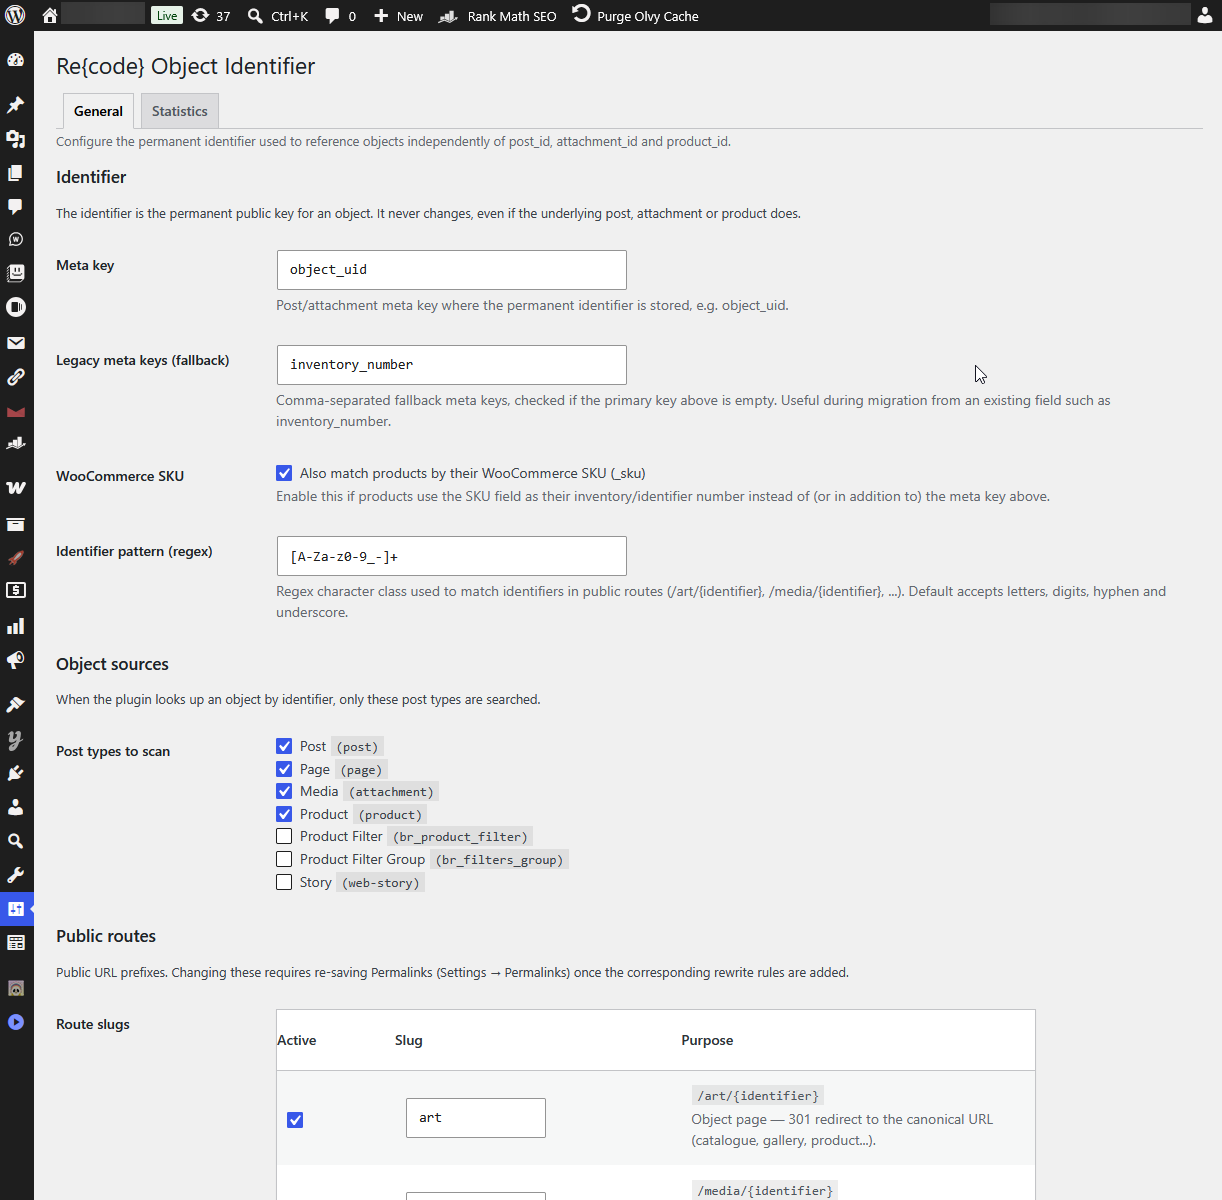The height and width of the screenshot is (1200, 1222).
Task: Focus the art slug input field
Action: click(x=476, y=1118)
